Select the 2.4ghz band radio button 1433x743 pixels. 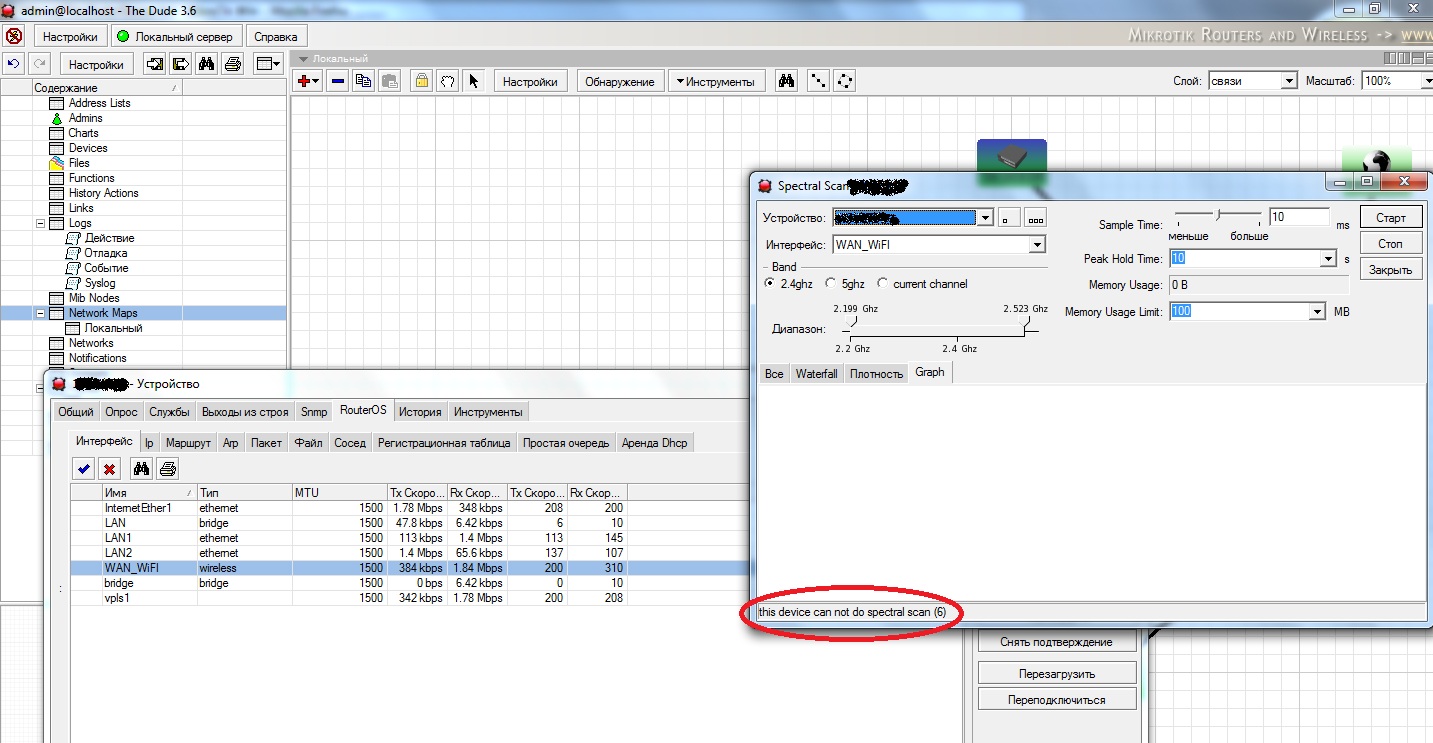769,284
